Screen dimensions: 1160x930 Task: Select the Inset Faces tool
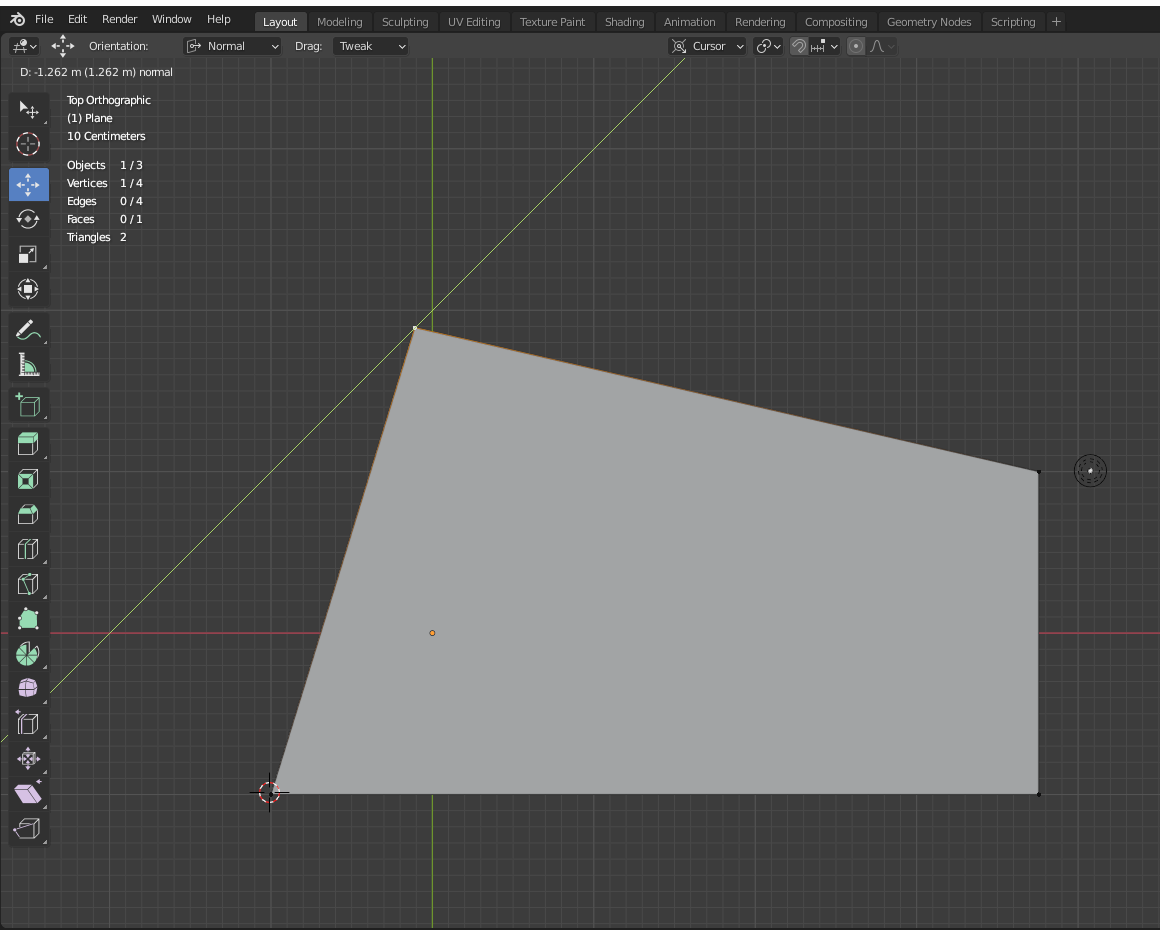[28, 479]
